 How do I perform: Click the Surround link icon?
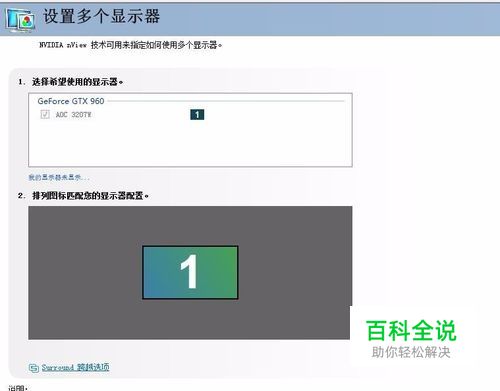34,368
